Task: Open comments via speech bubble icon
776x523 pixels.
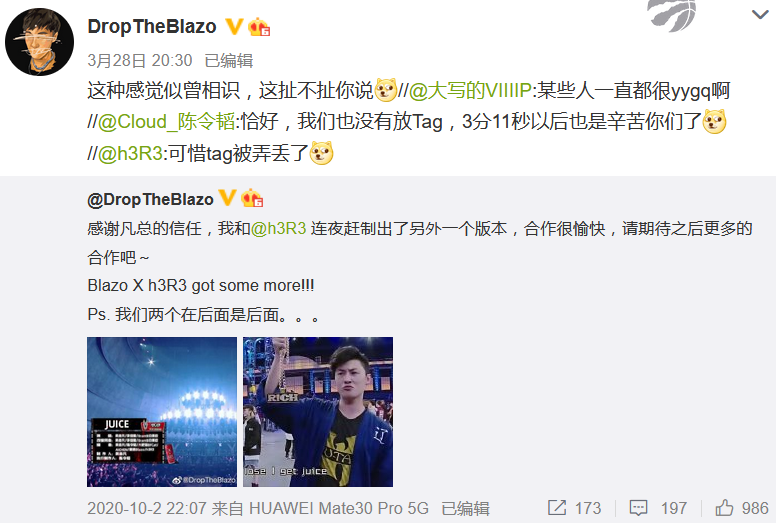Action: [x=638, y=508]
